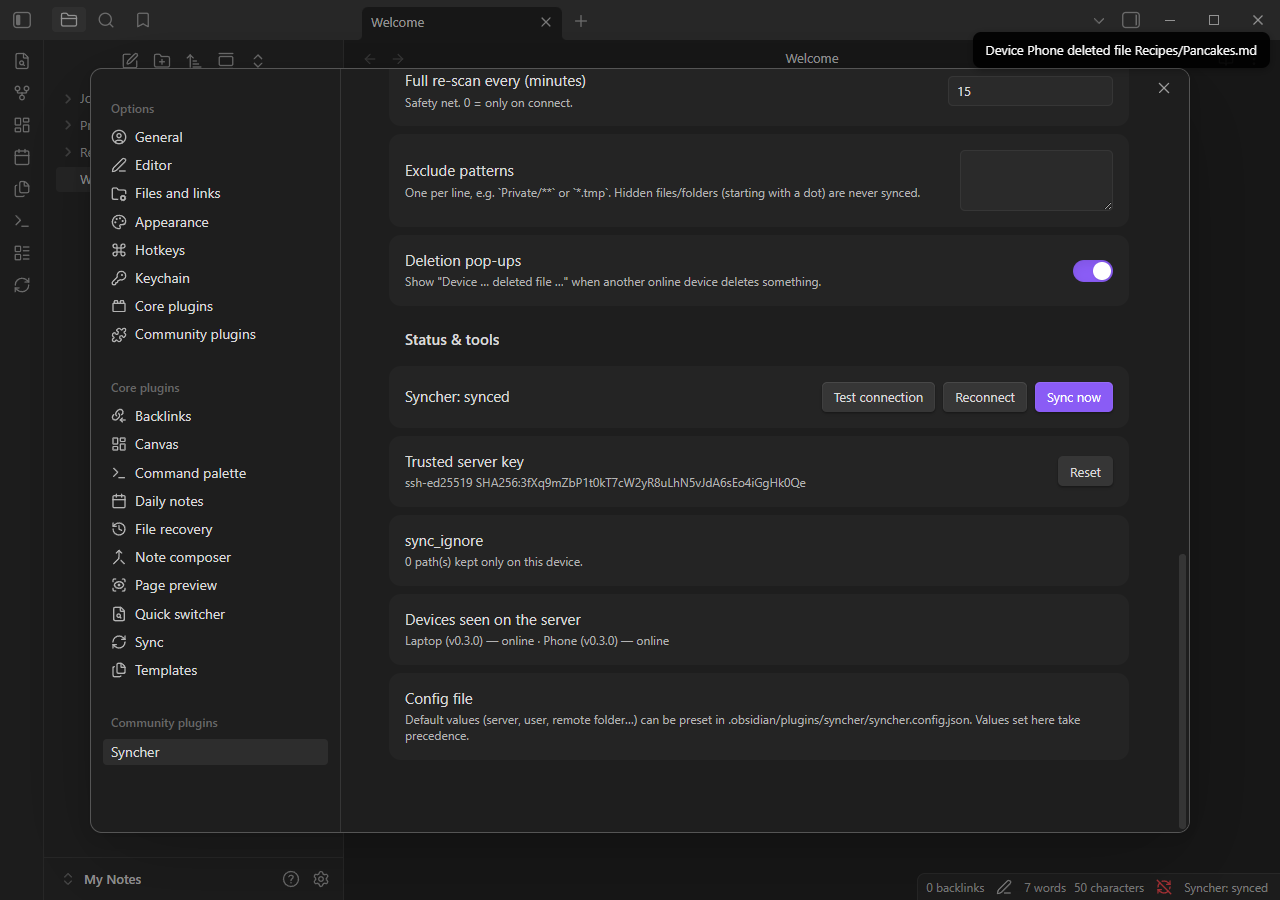Toggle the right sidebar icon
This screenshot has width=1280, height=900.
click(1131, 20)
